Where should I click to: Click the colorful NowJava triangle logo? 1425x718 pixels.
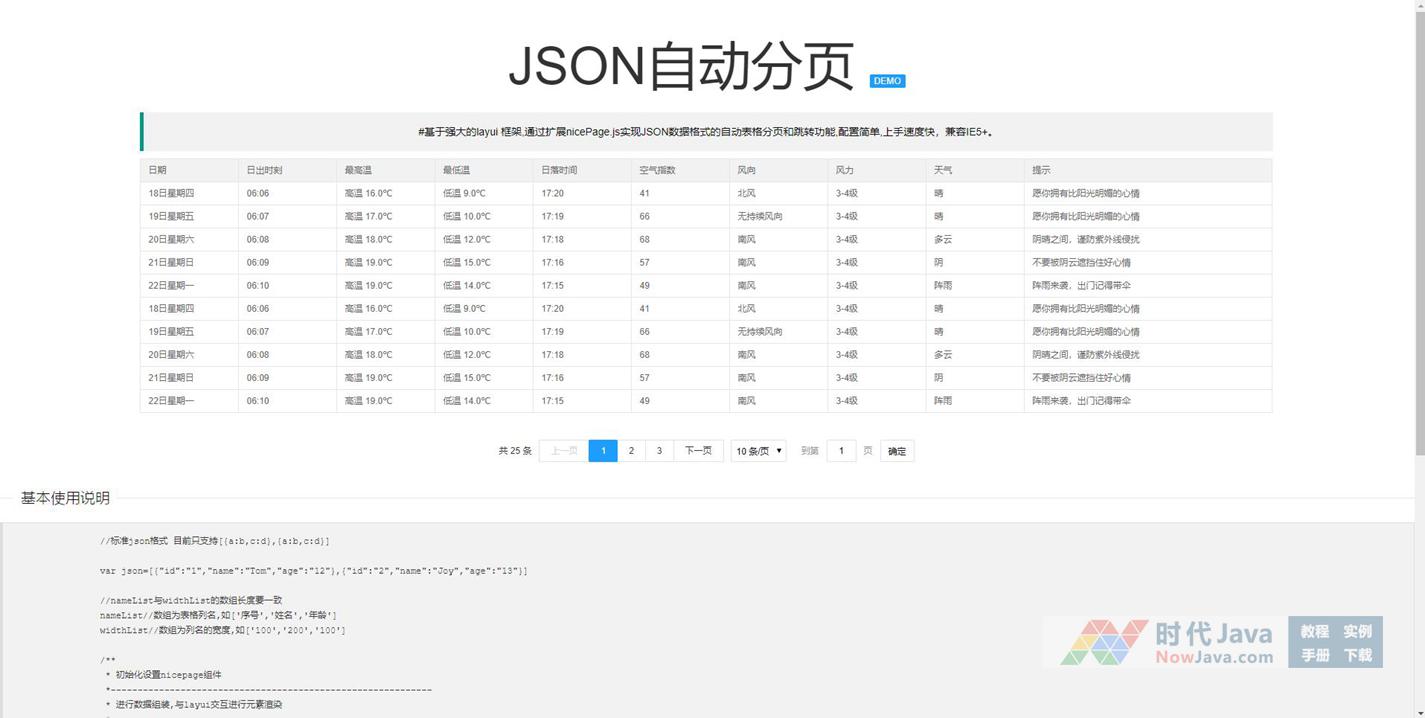click(1103, 642)
